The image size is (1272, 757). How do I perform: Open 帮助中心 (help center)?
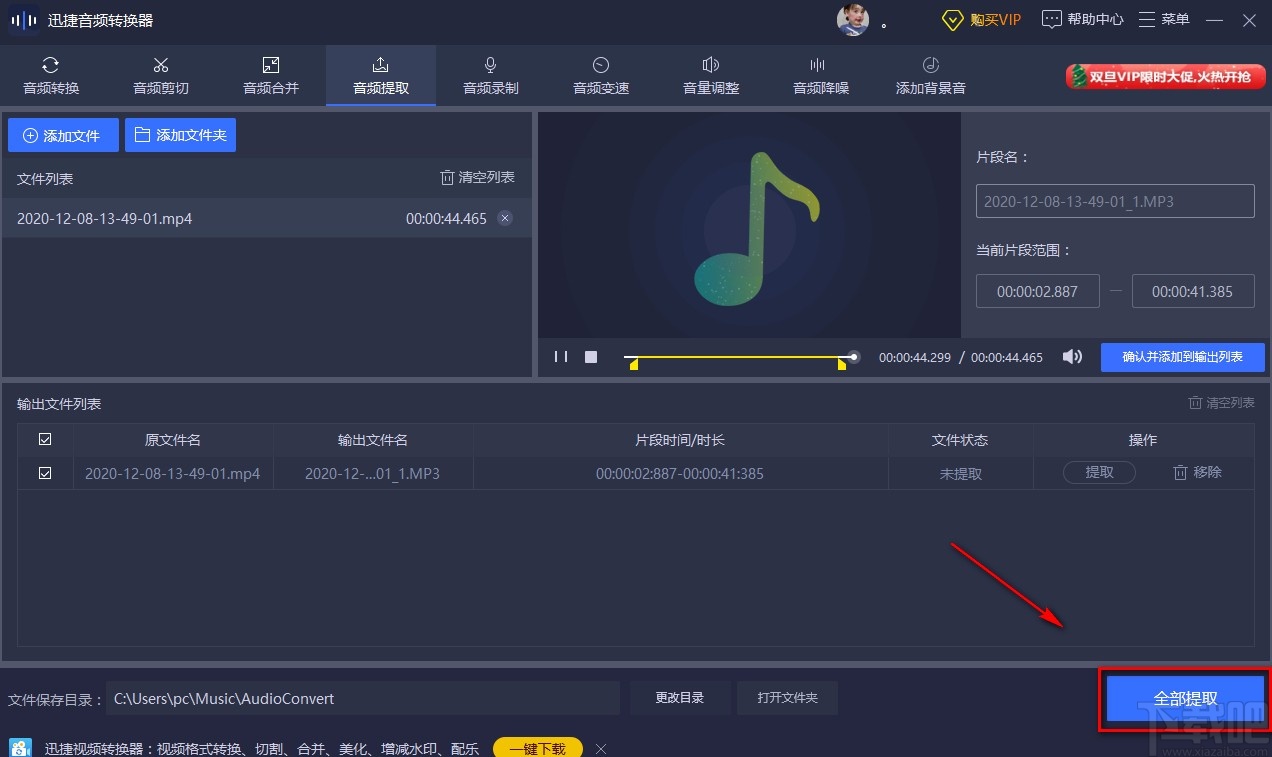click(x=1082, y=19)
